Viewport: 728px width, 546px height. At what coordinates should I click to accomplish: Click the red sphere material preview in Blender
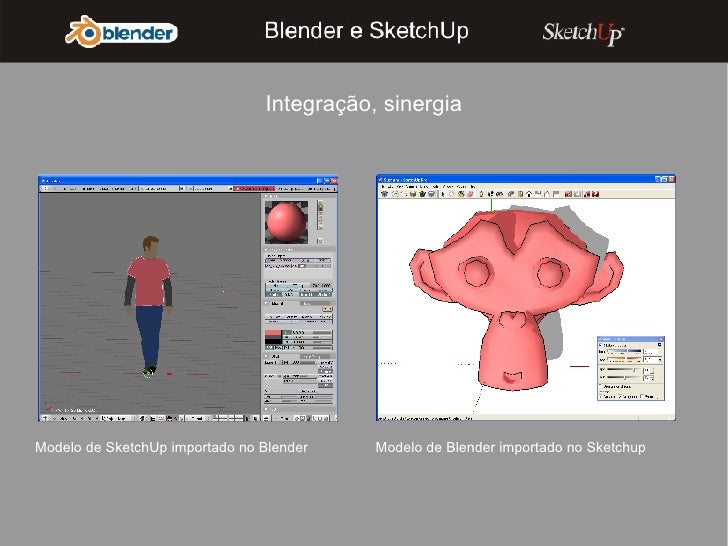[286, 222]
